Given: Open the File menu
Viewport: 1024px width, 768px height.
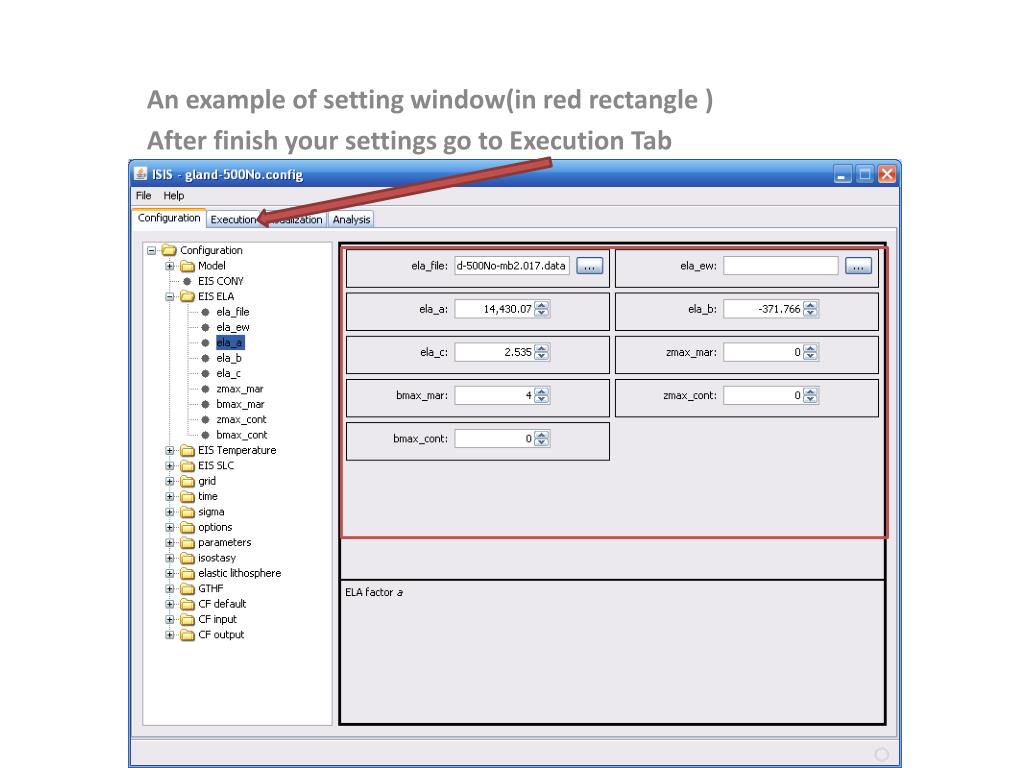Looking at the screenshot, I should pyautogui.click(x=143, y=195).
